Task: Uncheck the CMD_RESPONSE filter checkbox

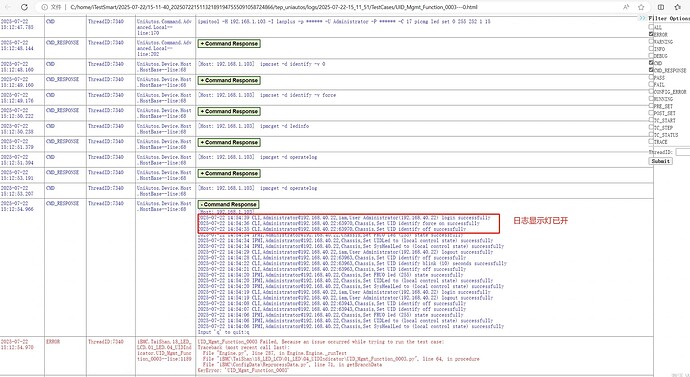Action: coord(651,70)
